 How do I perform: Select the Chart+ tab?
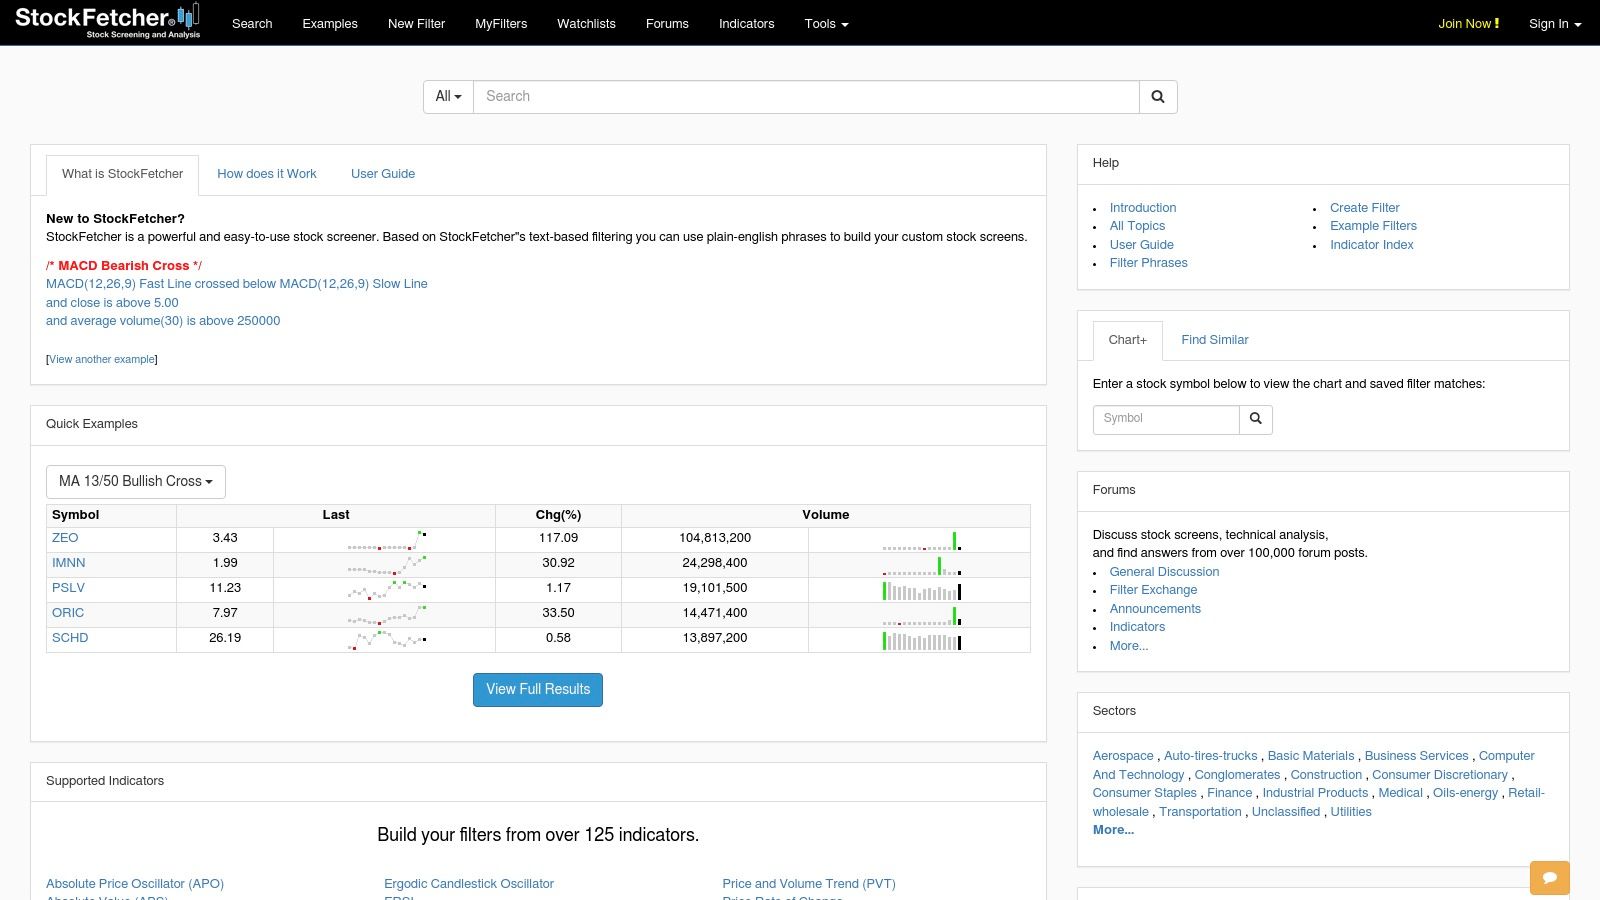pyautogui.click(x=1127, y=340)
